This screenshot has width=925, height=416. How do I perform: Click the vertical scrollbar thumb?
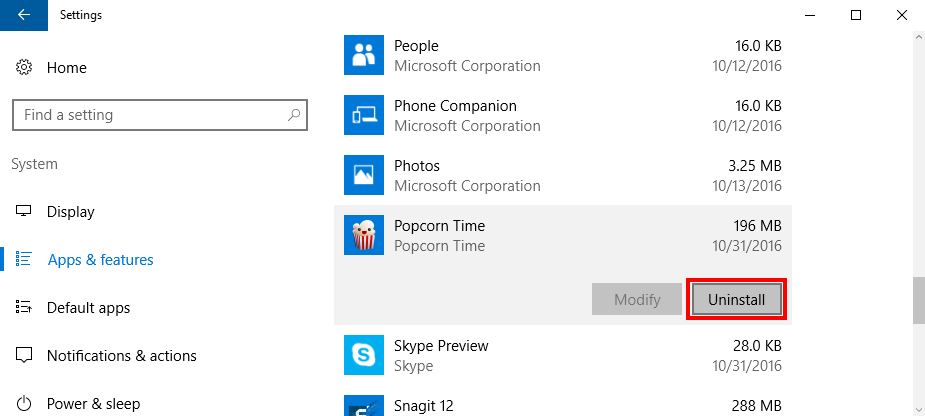(x=919, y=300)
